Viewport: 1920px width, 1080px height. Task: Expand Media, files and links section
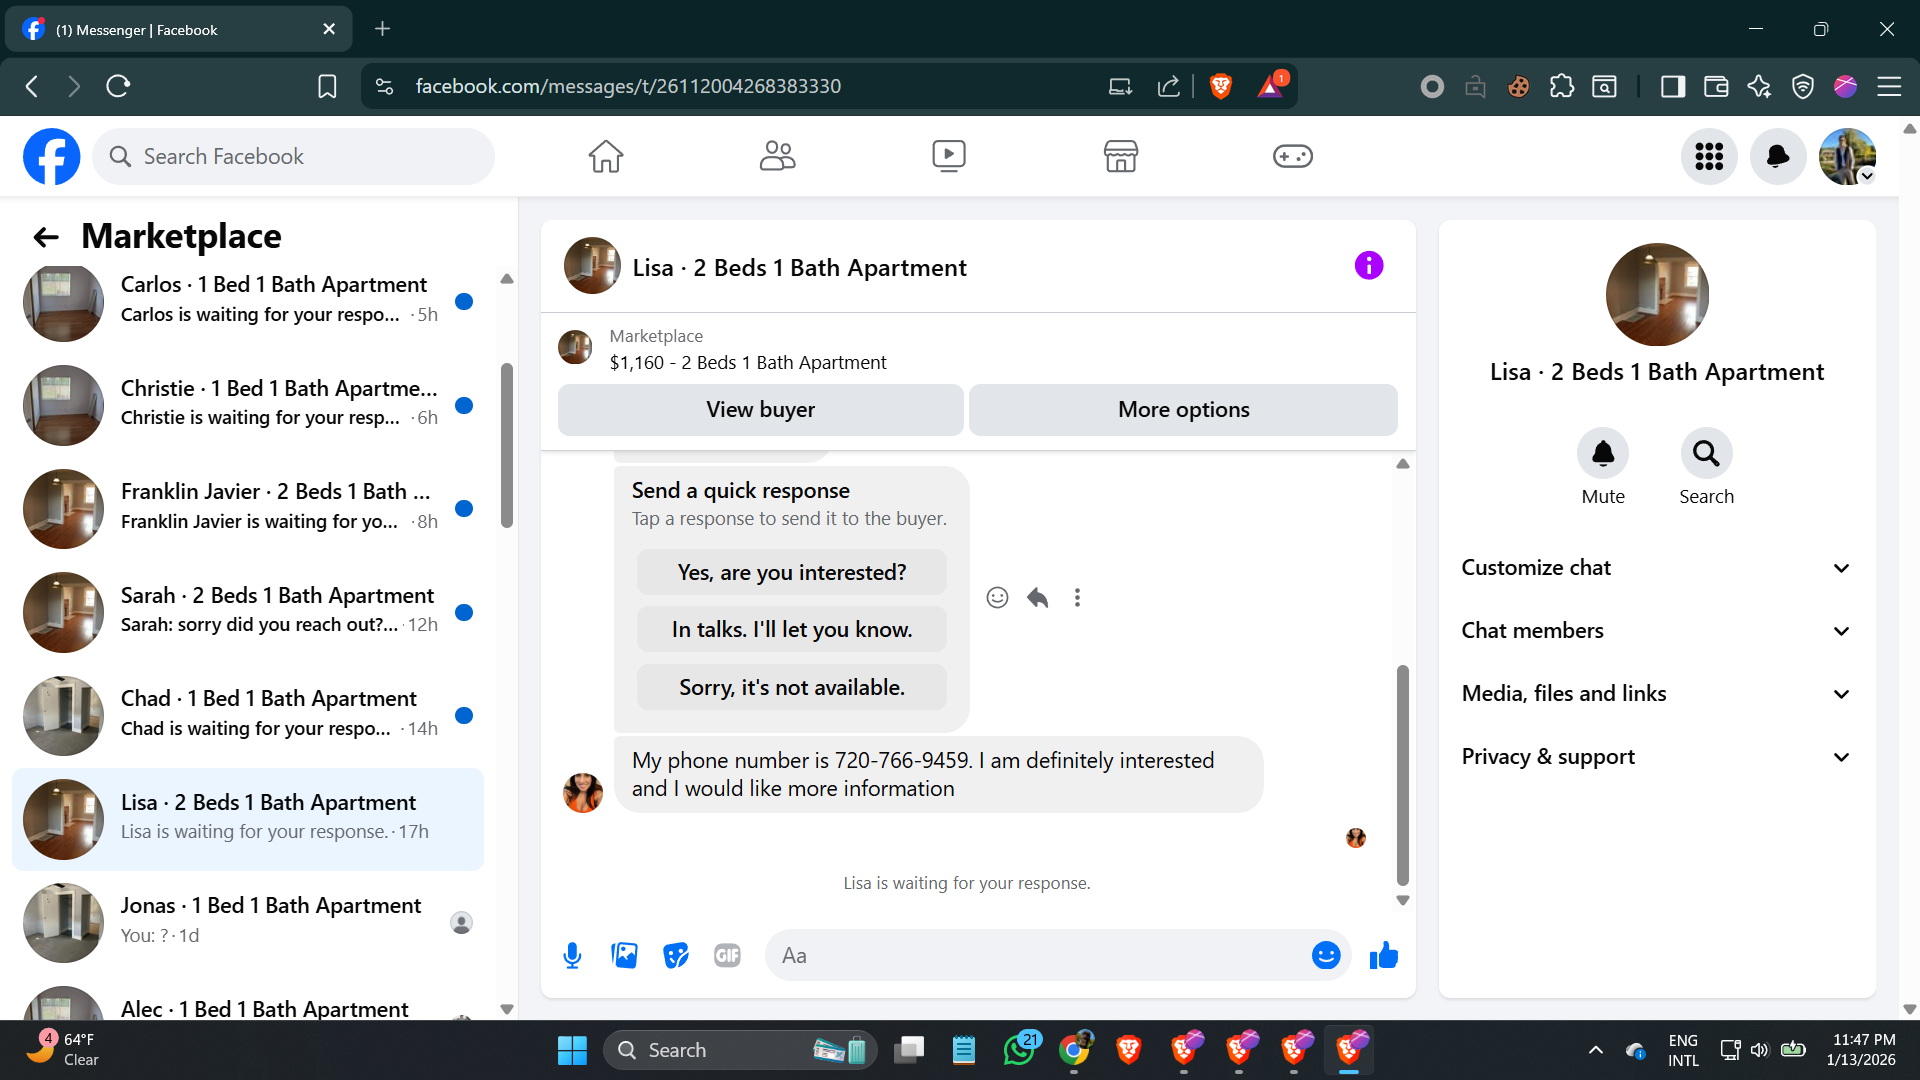pos(1655,694)
